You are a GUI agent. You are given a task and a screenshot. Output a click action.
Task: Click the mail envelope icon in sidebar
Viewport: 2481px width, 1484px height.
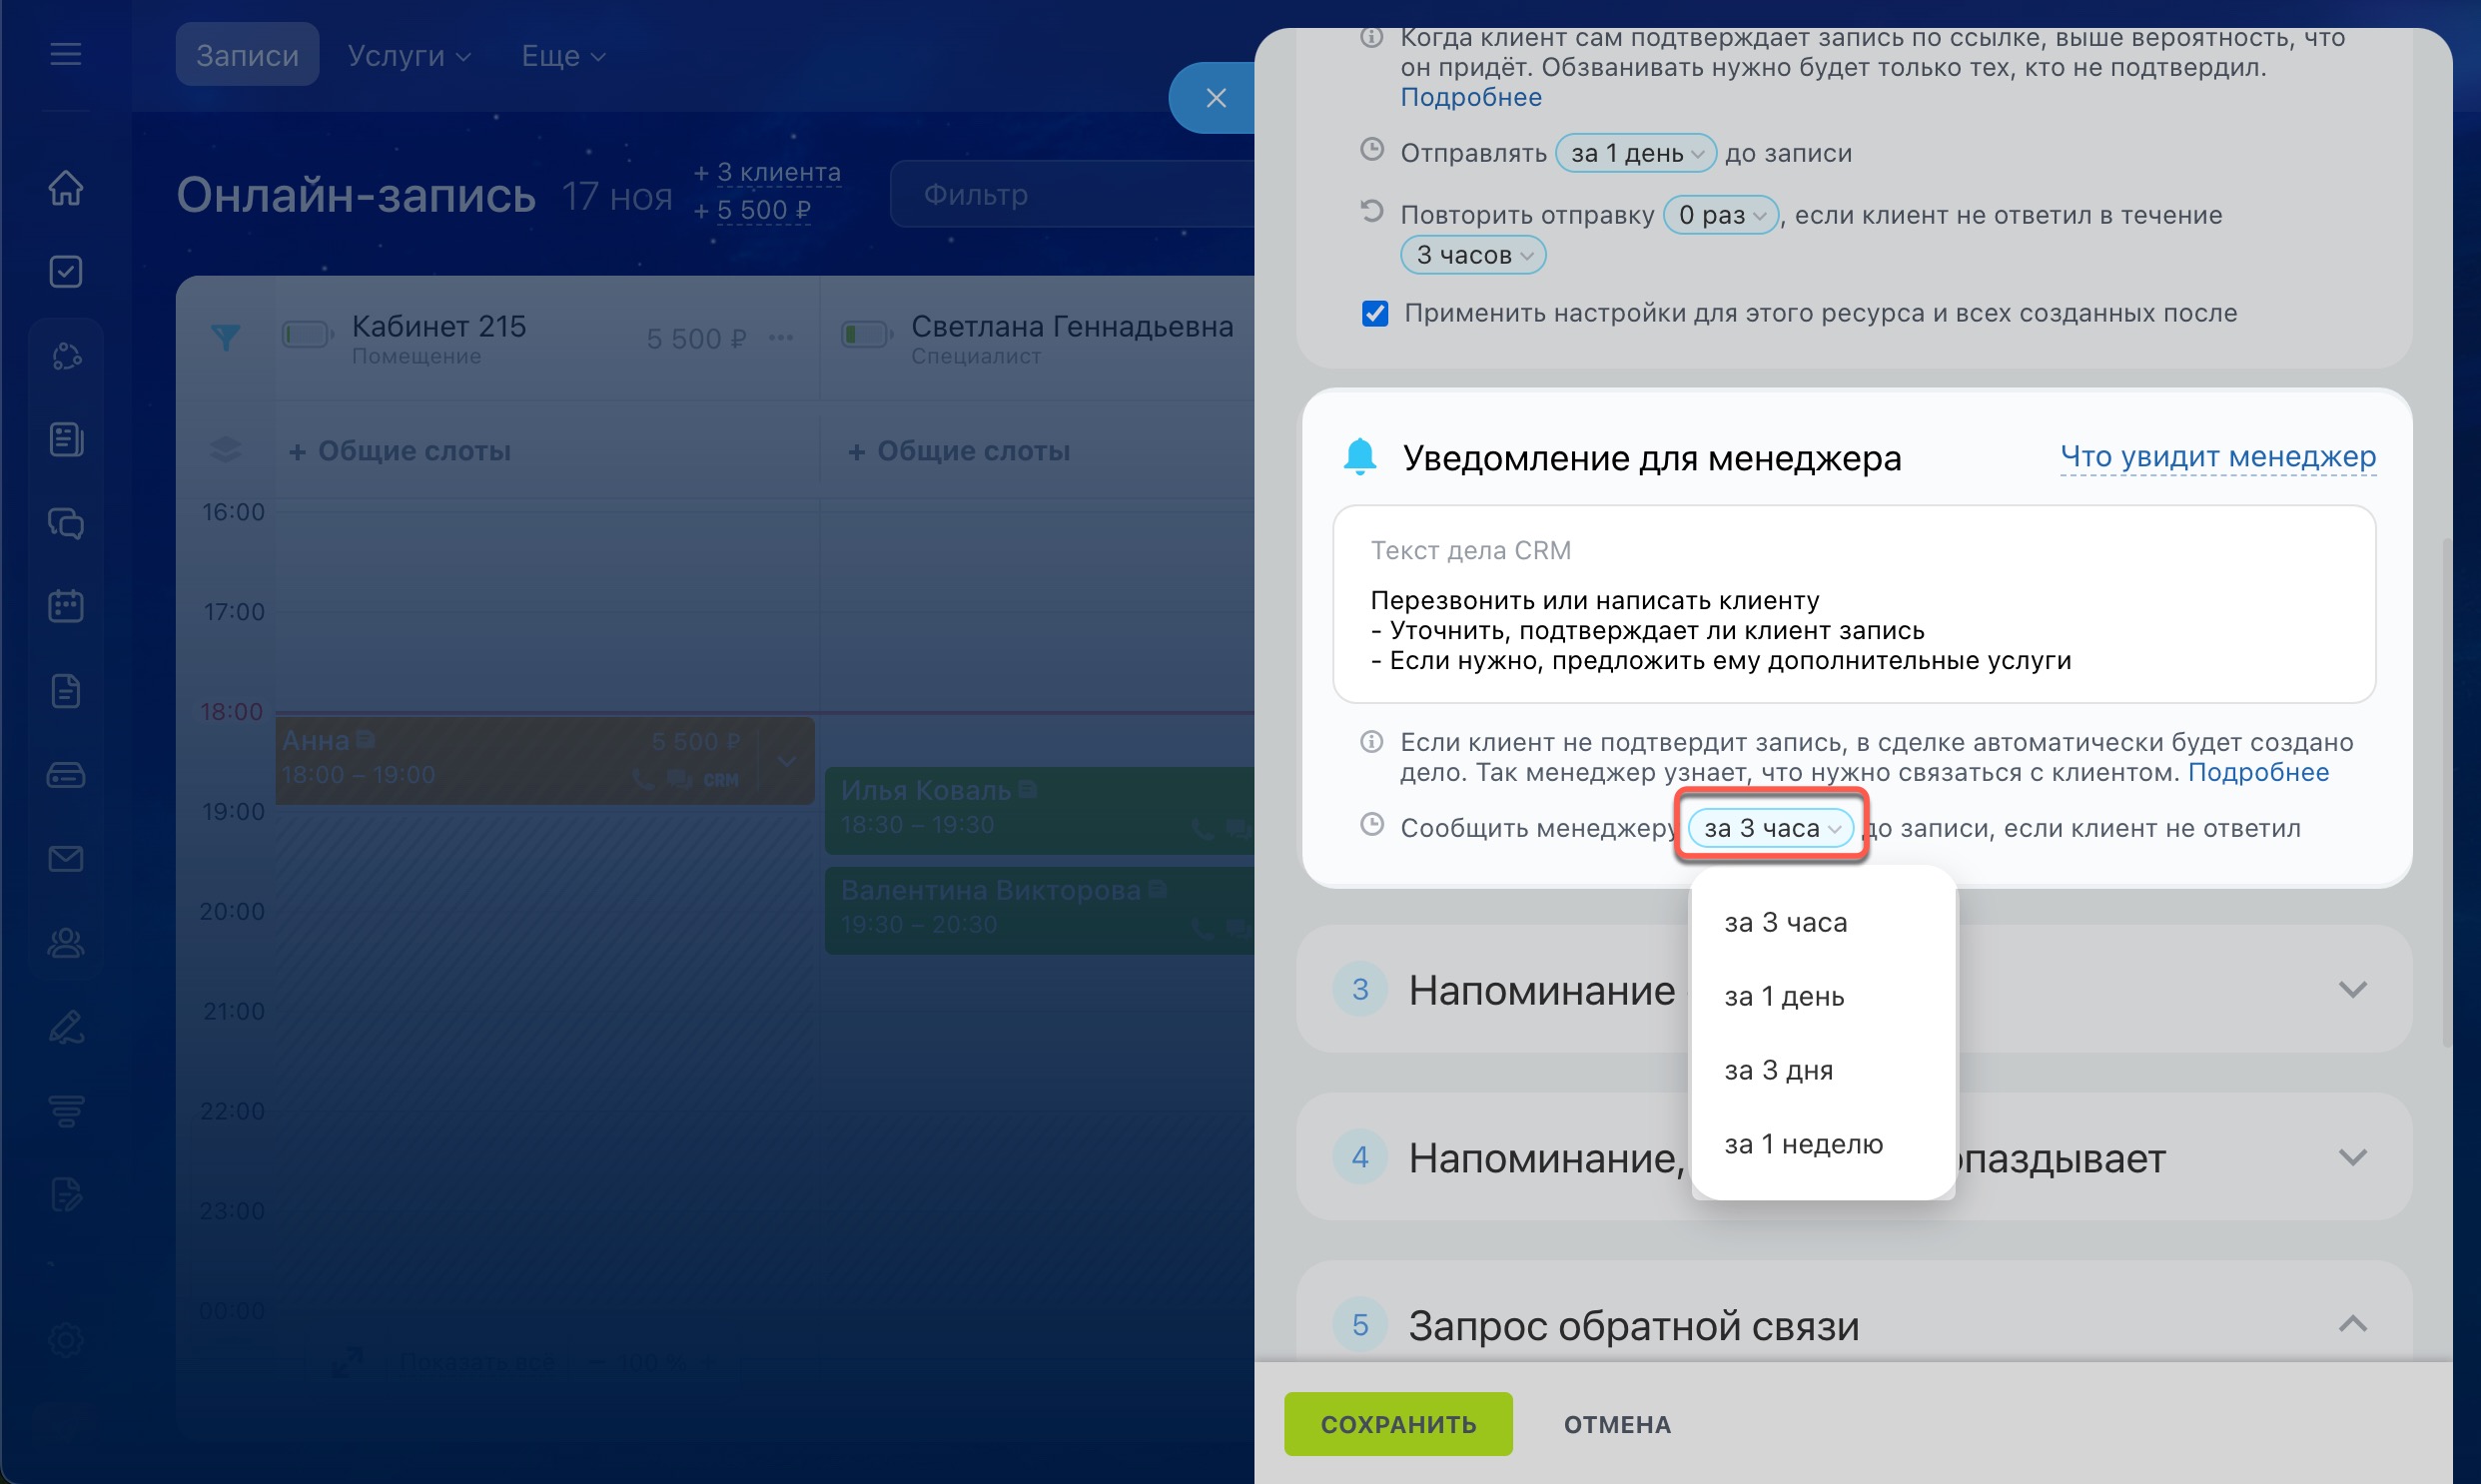click(66, 858)
